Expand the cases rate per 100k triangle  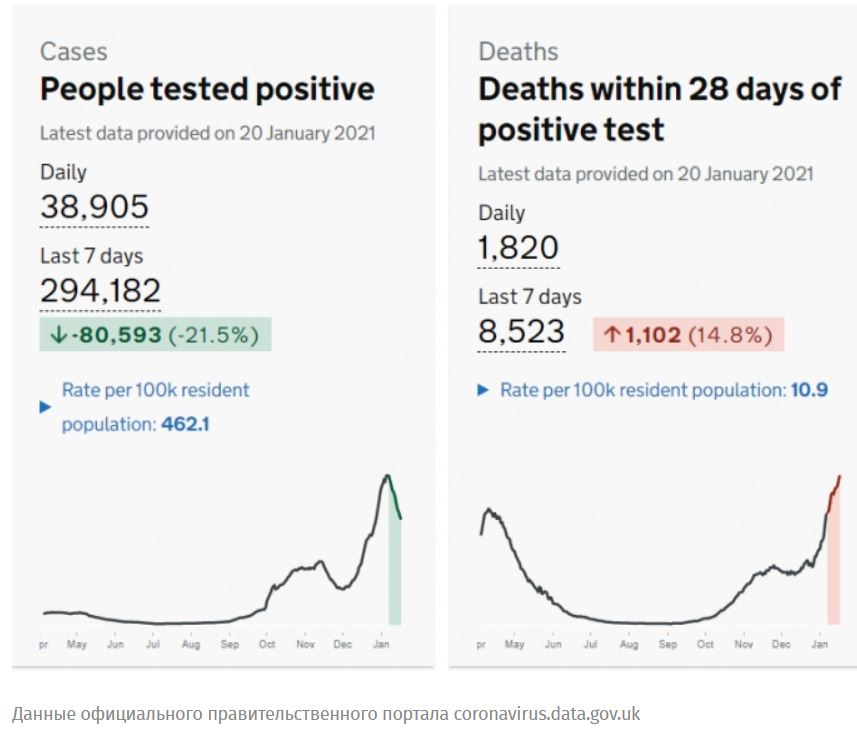coord(45,407)
